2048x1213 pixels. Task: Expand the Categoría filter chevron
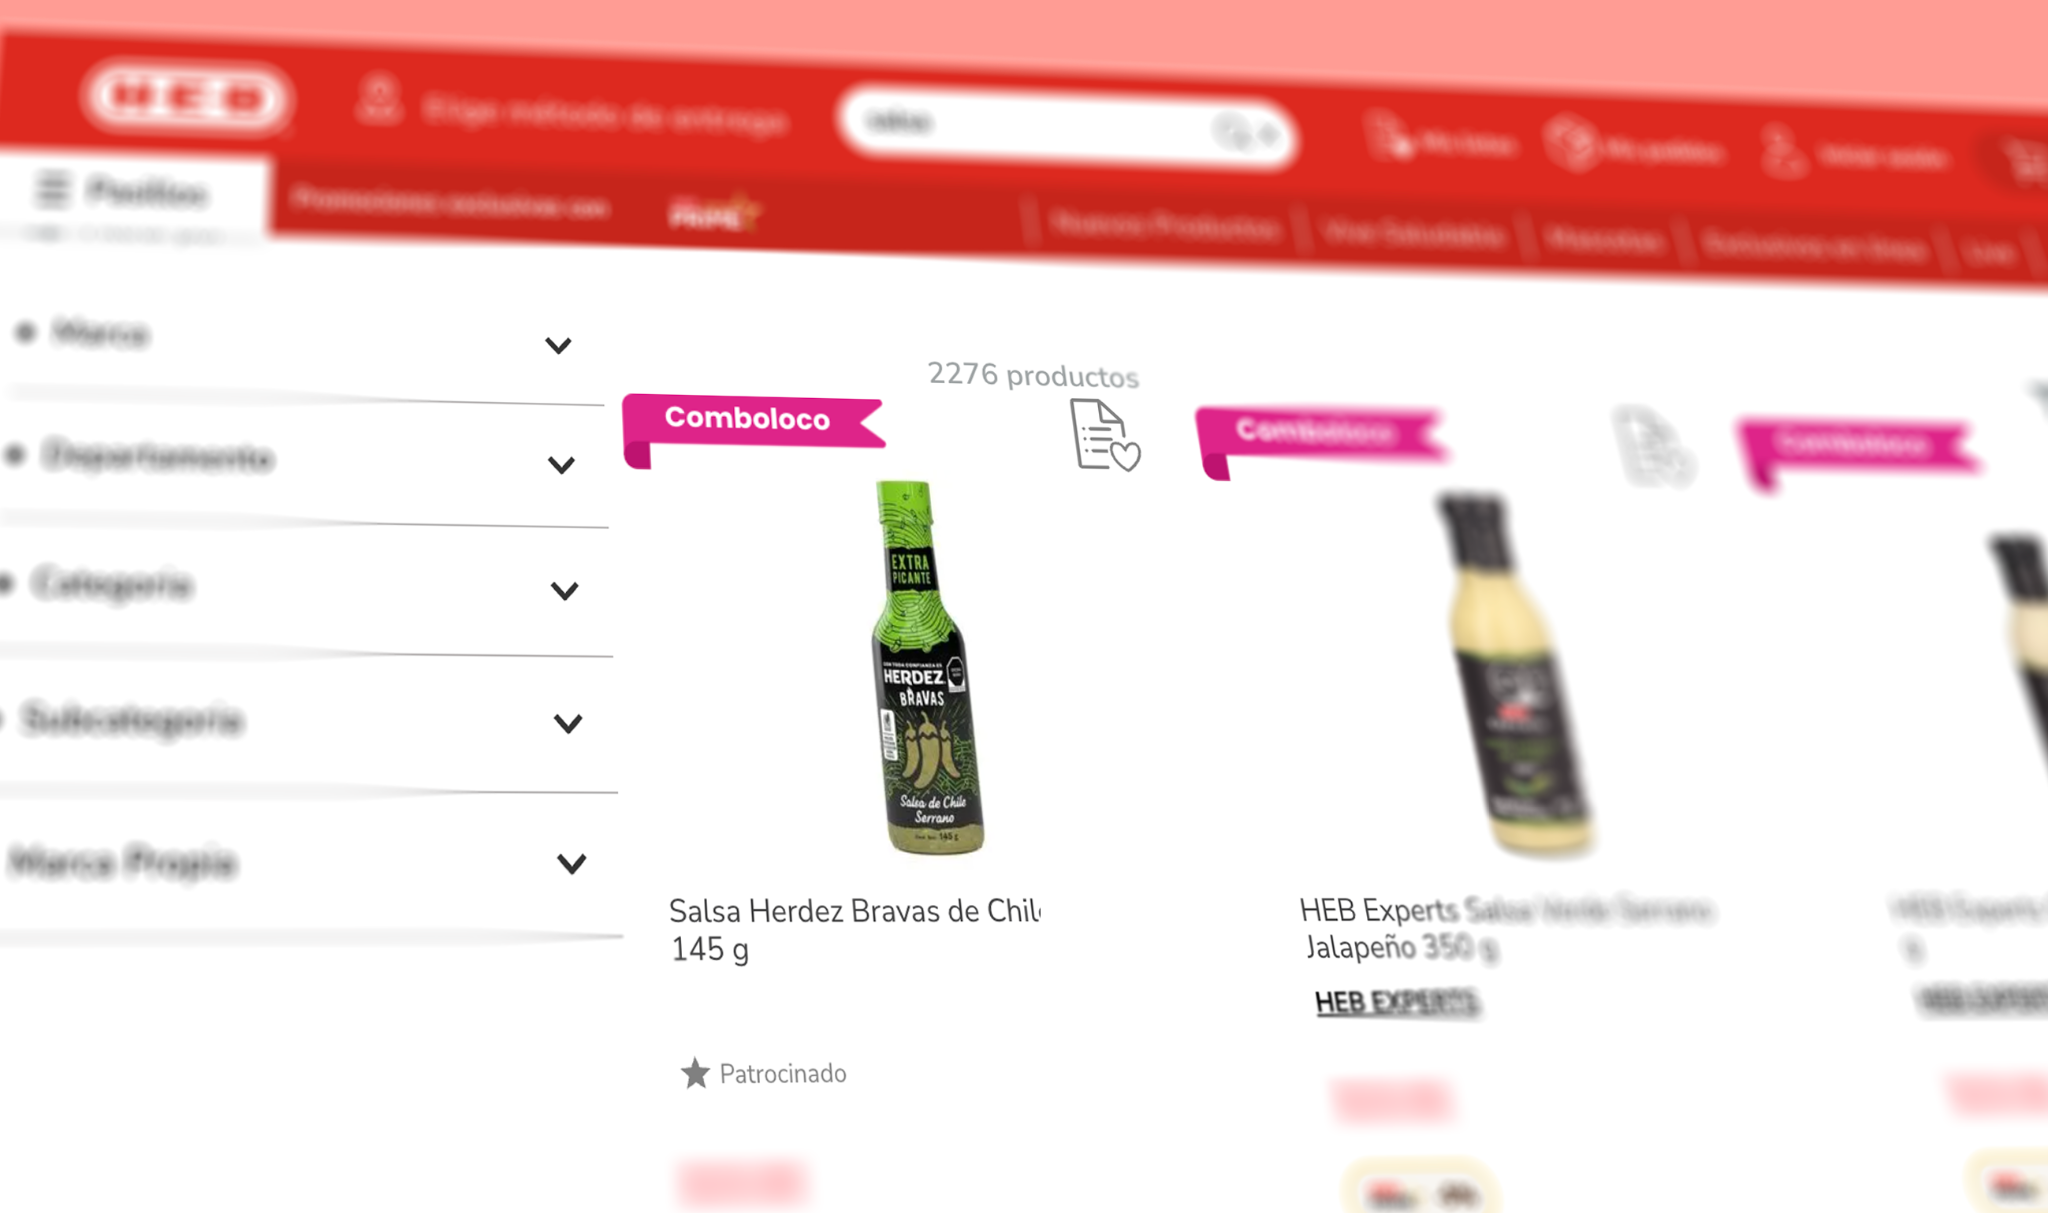(565, 591)
